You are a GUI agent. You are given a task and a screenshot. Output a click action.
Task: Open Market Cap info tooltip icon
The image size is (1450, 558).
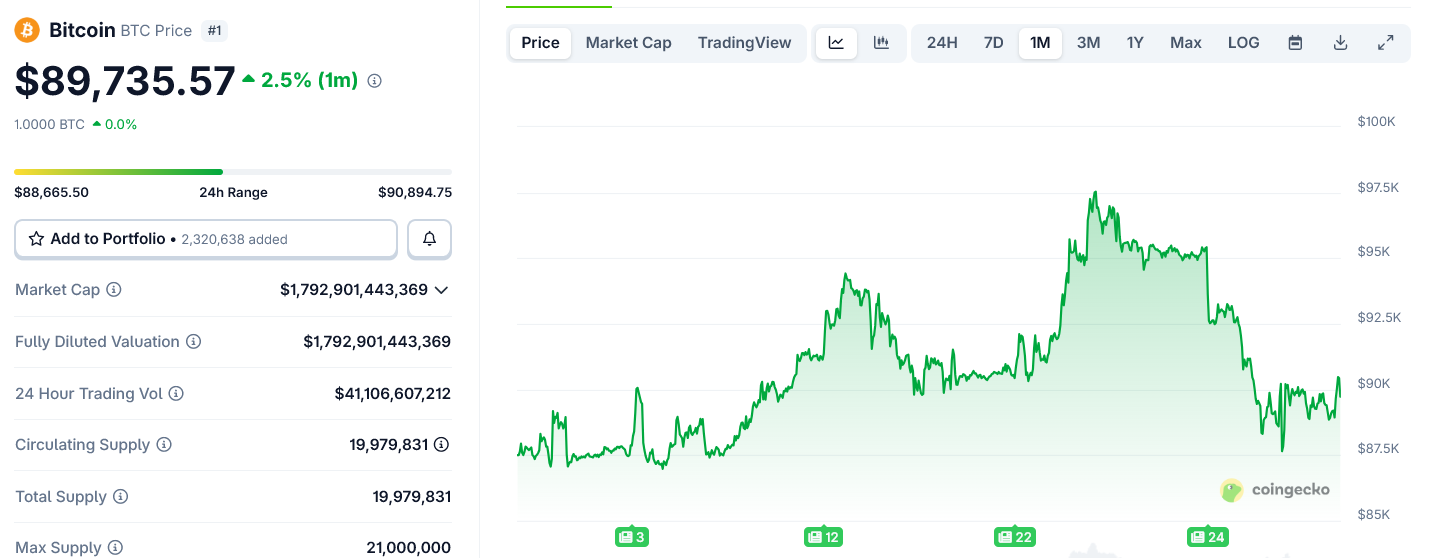[114, 290]
